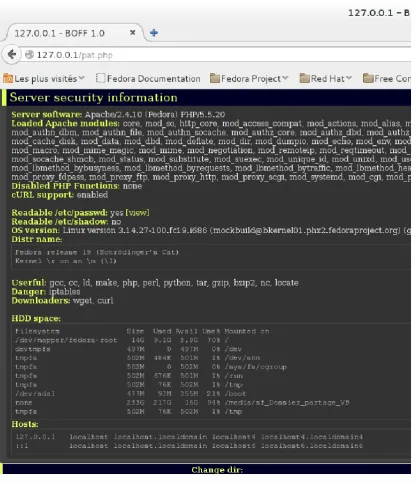Click Loaded Apache modules label
The width and height of the screenshot is (416, 484).
pos(65,124)
